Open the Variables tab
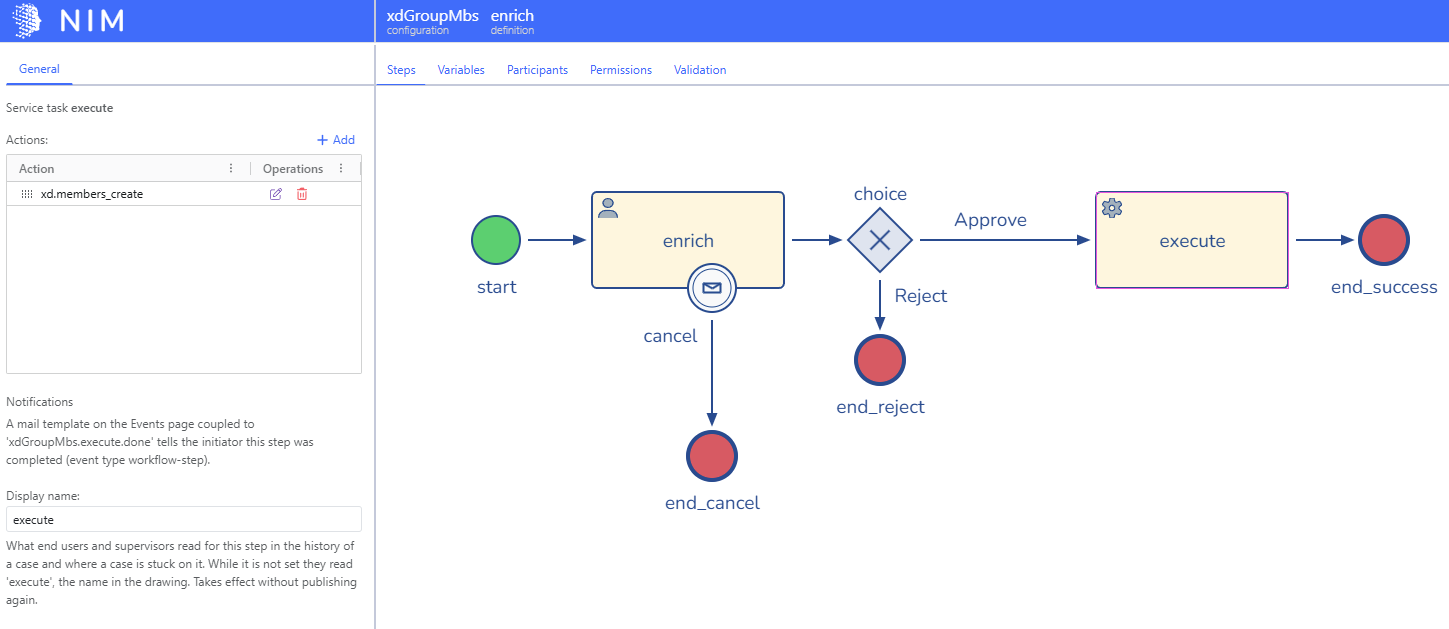The image size is (1449, 629). 461,70
